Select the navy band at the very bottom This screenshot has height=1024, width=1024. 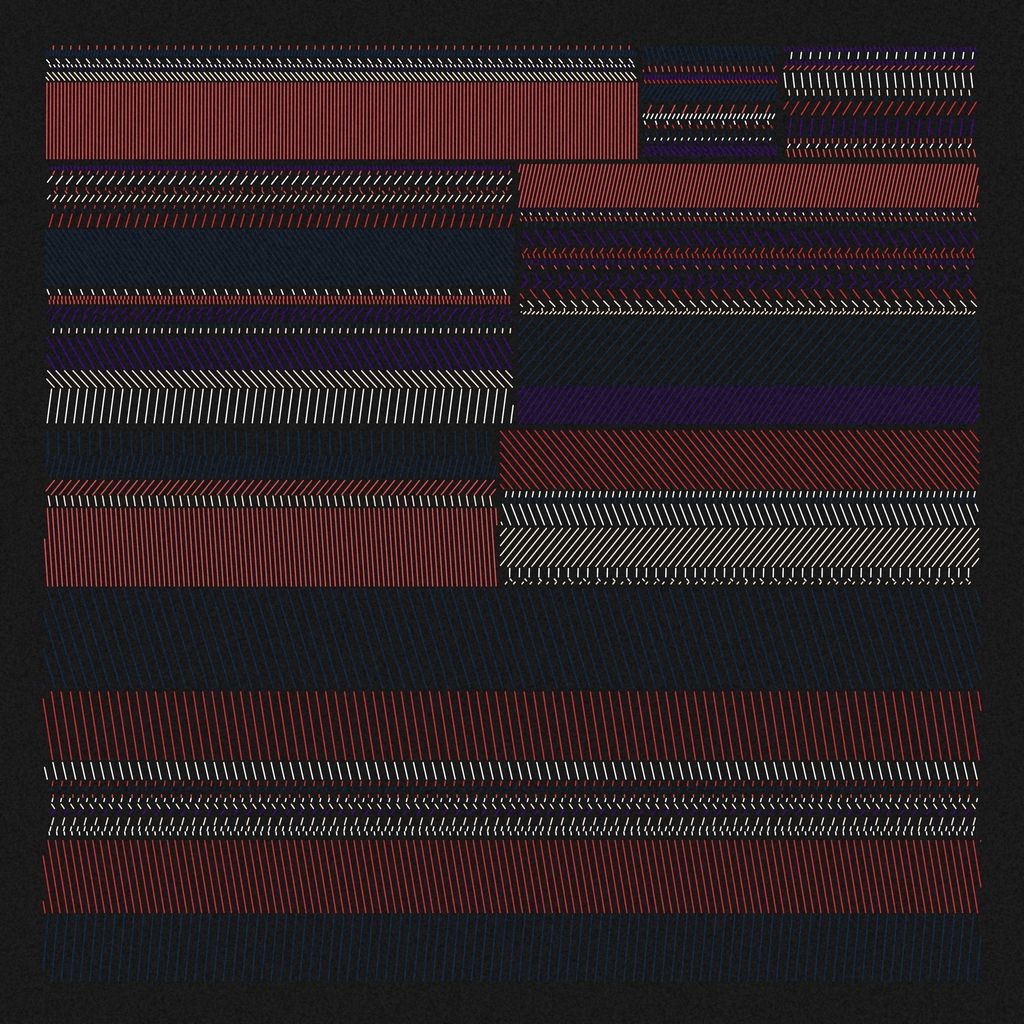click(512, 950)
